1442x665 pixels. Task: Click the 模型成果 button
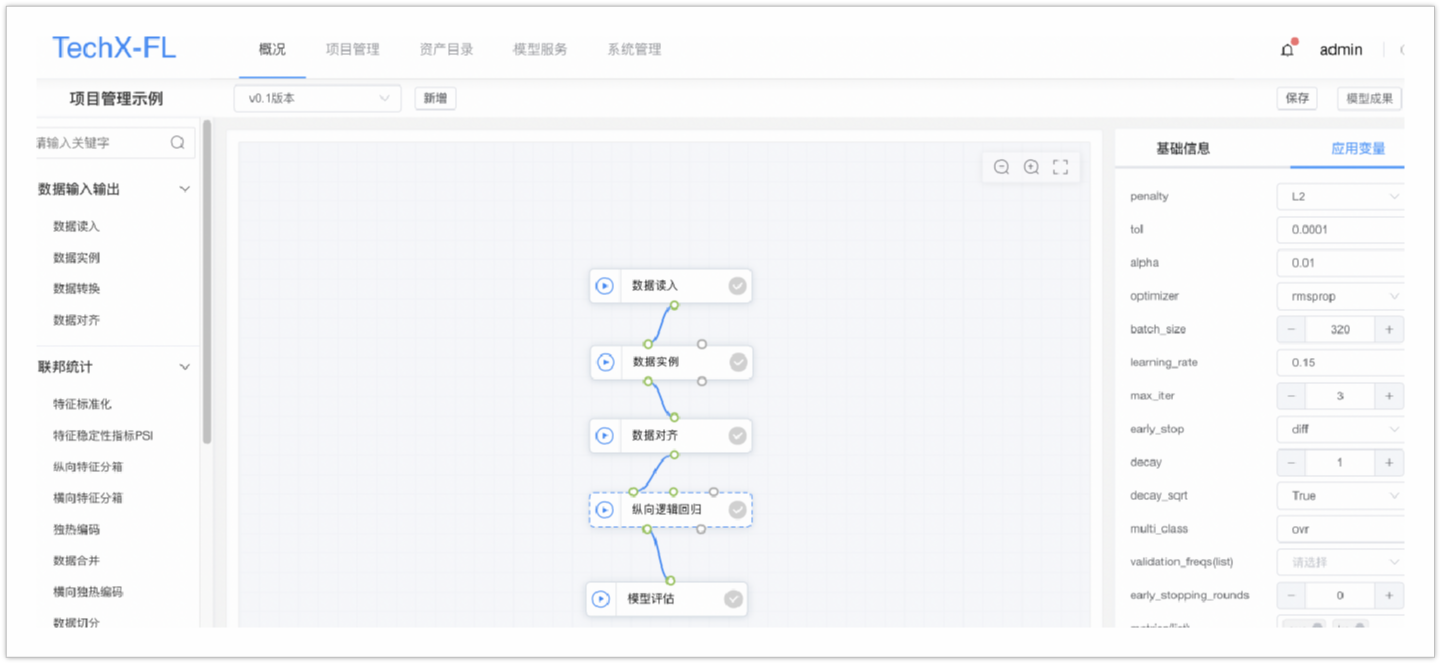tap(1369, 98)
